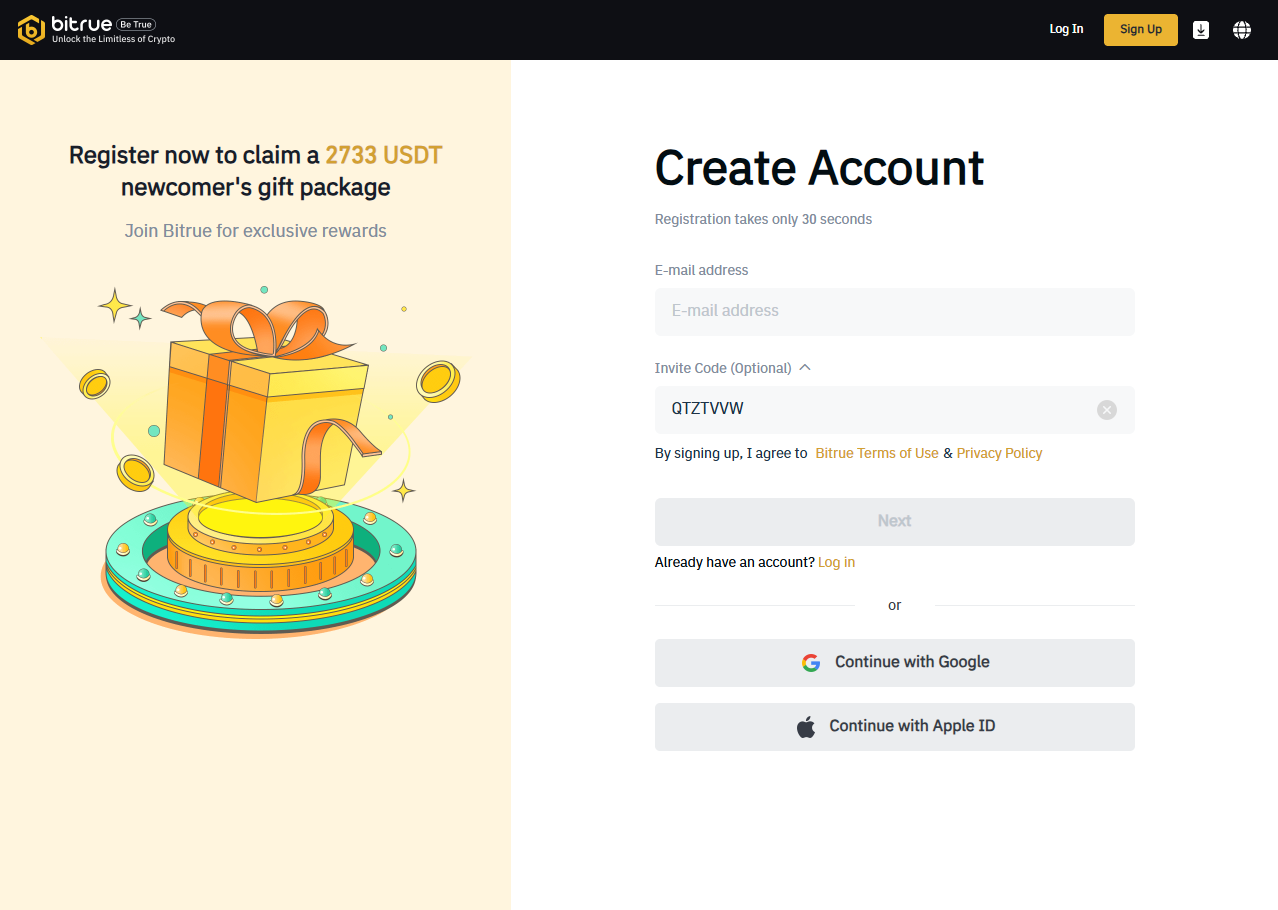Screen dimensions: 1278x910
Task: Open the app download icon in the header
Action: (1200, 29)
